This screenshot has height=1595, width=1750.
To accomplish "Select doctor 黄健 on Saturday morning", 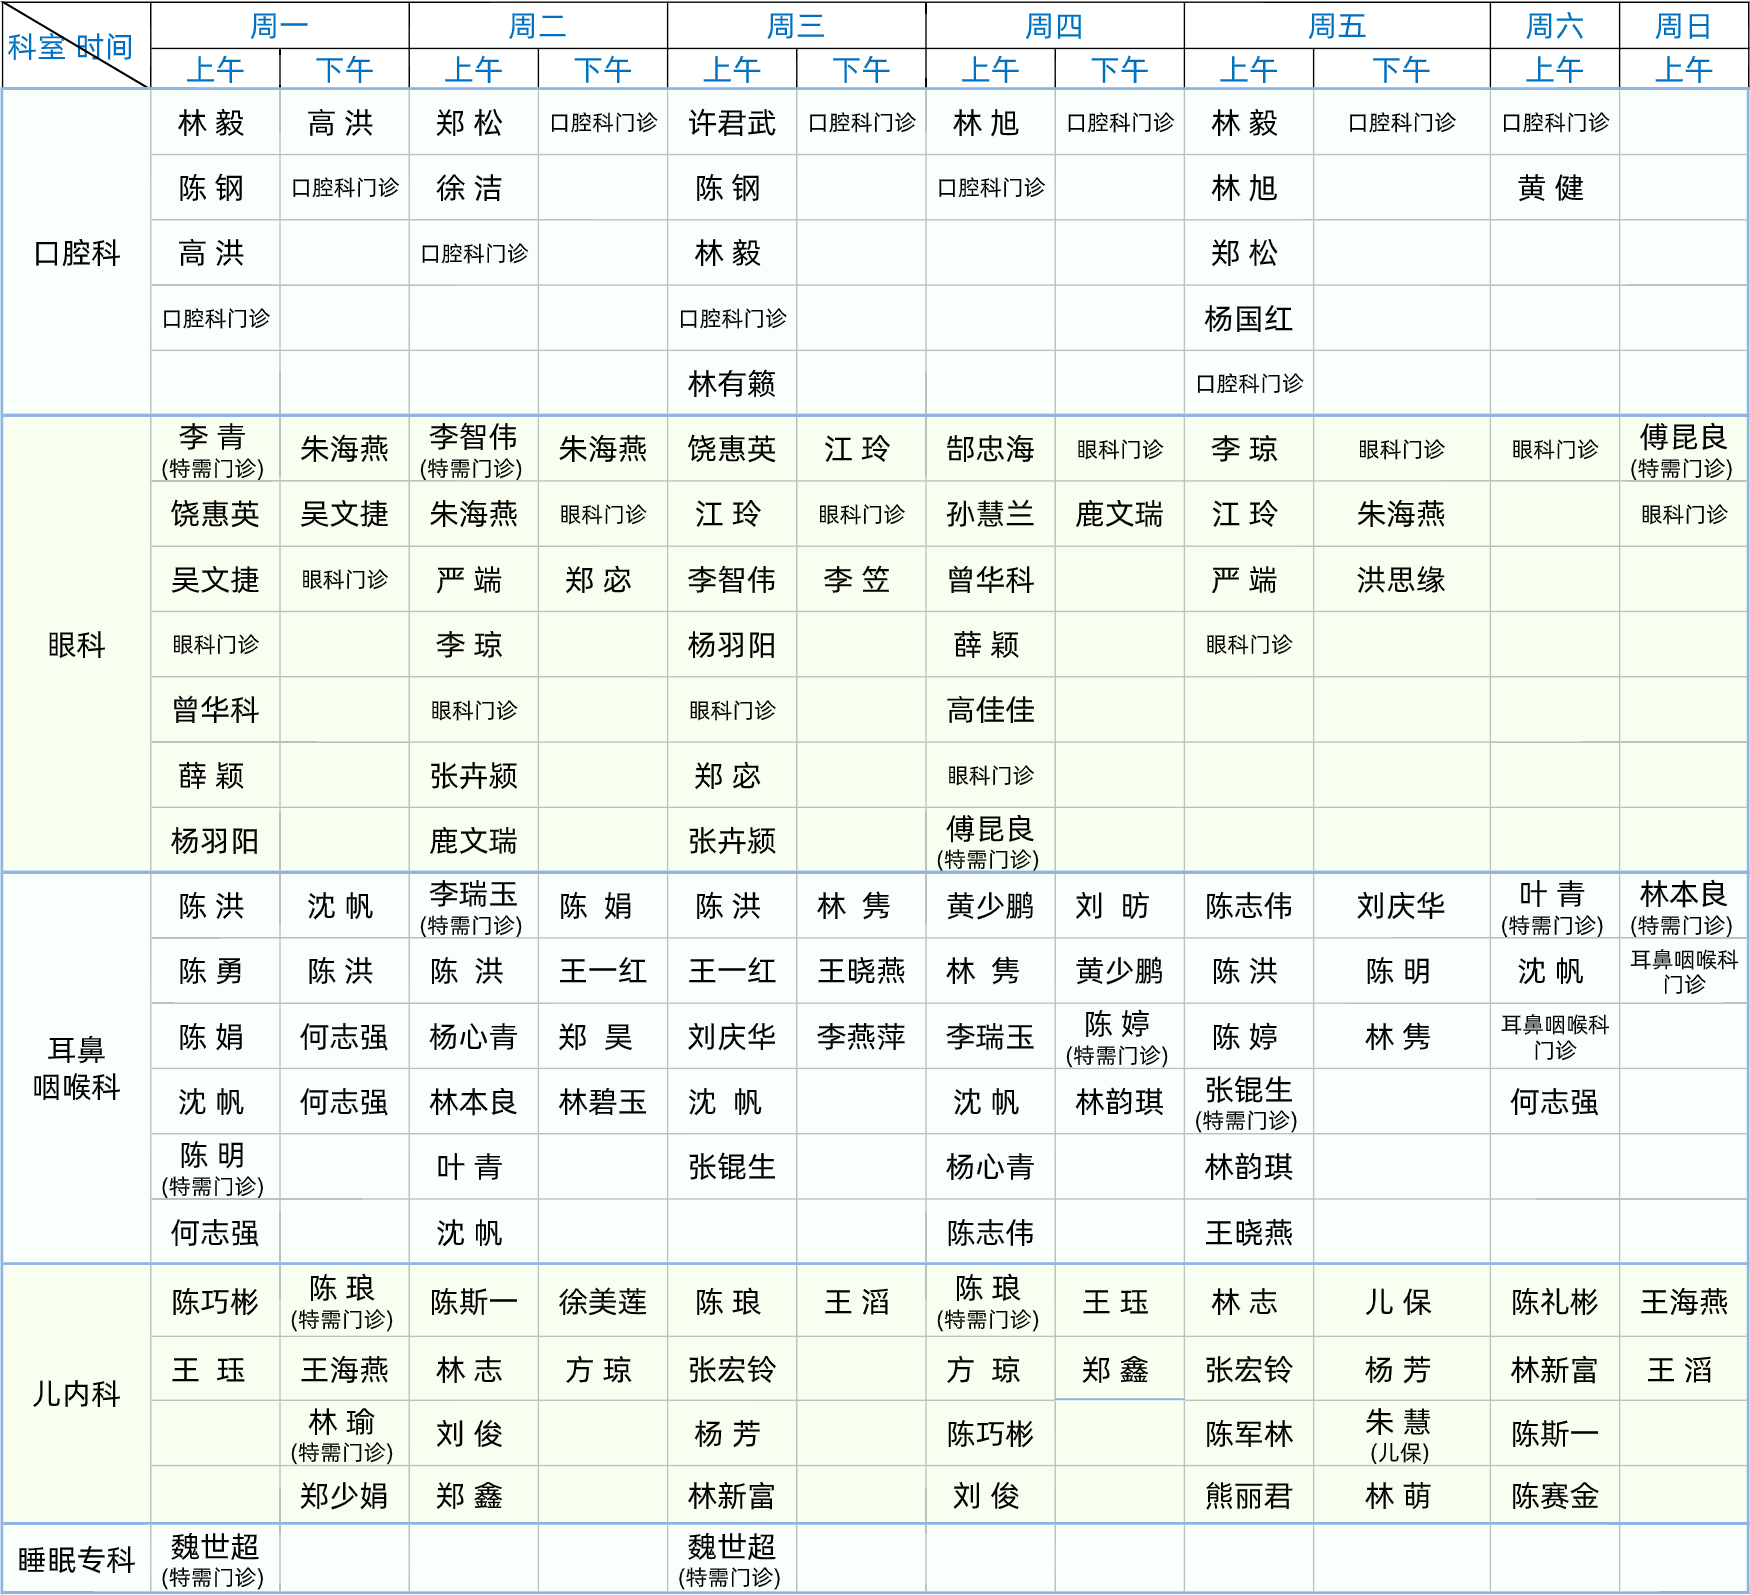I will 1553,188.
